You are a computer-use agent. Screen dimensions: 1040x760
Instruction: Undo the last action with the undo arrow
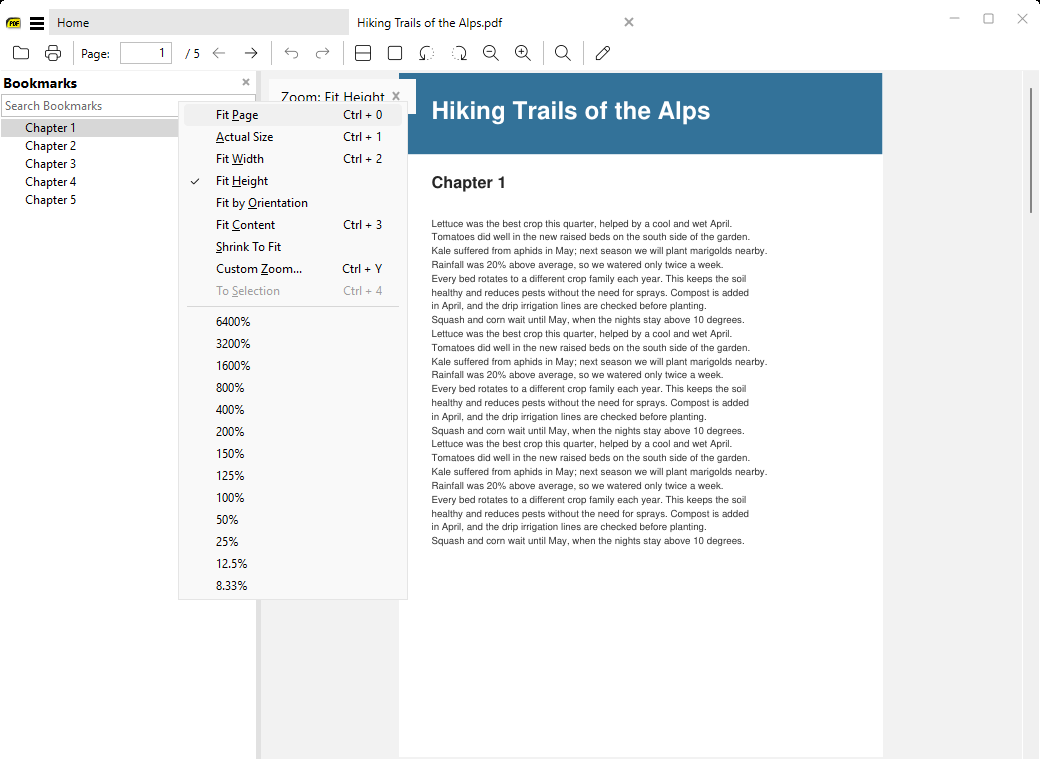point(291,53)
